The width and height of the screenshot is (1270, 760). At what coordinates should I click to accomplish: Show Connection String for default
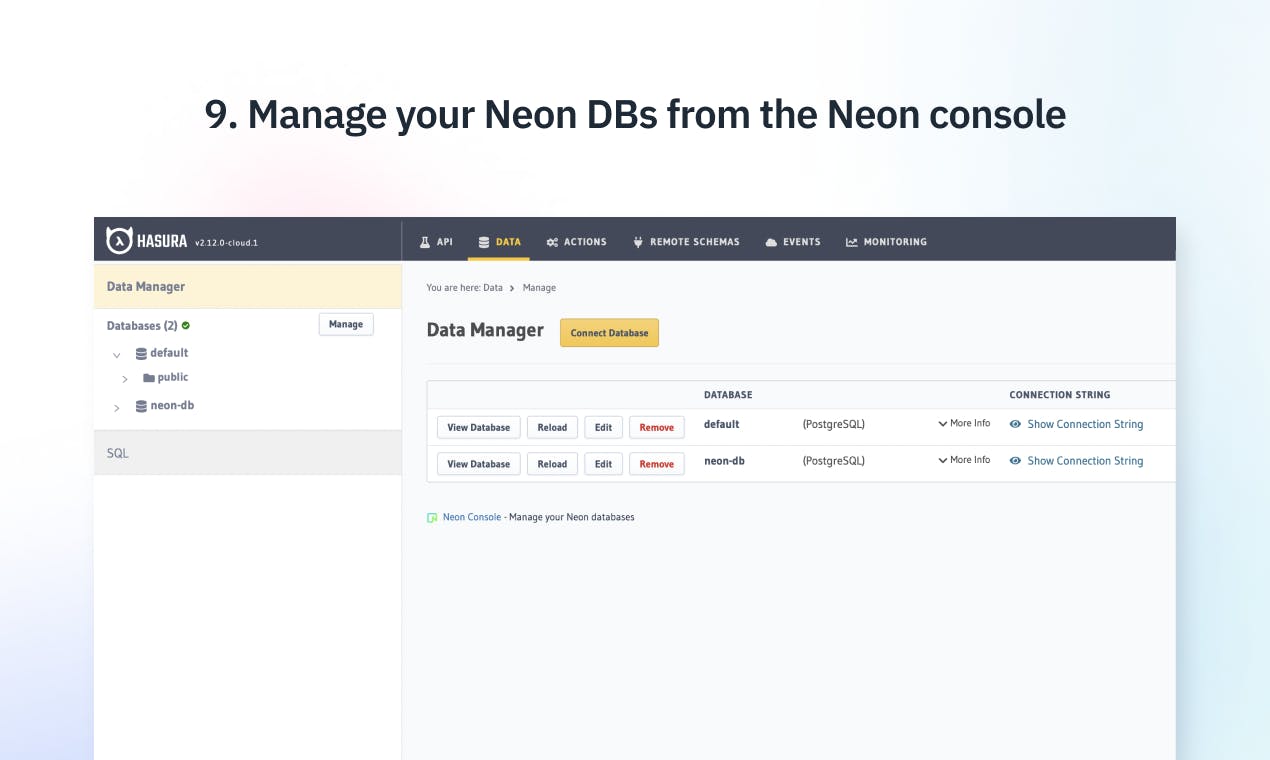coord(1085,424)
